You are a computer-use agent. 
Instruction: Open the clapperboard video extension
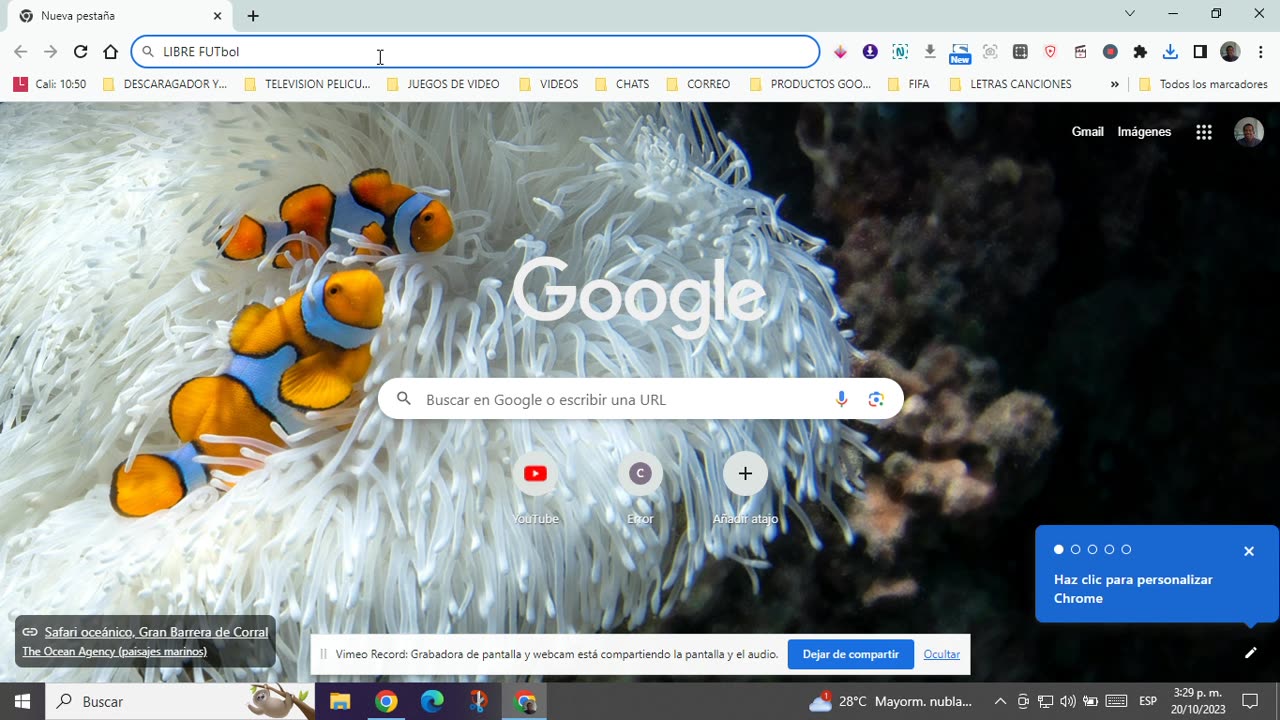pyautogui.click(x=1080, y=52)
